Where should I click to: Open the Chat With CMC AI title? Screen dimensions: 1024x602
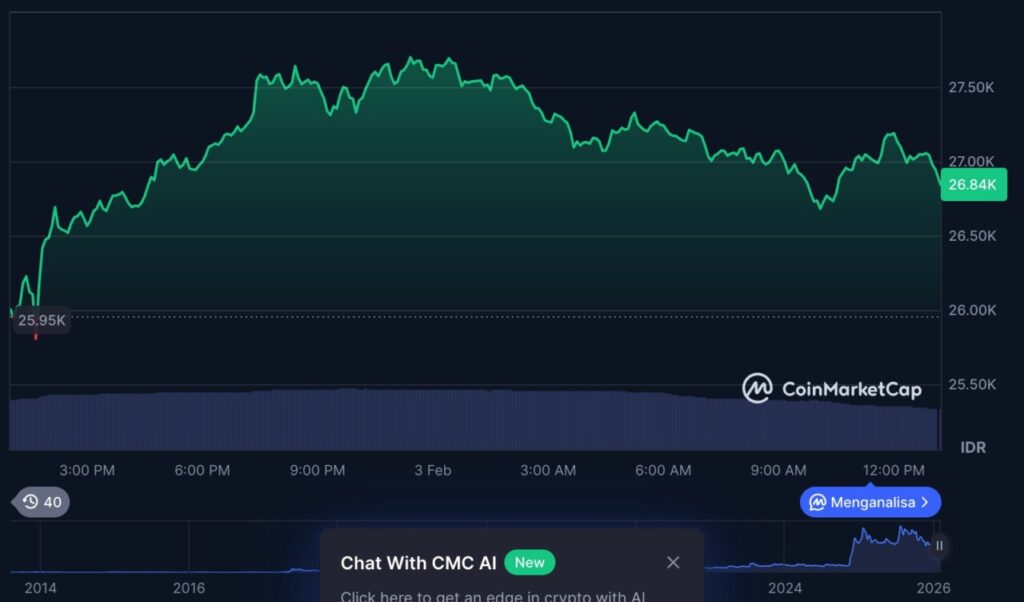click(418, 563)
